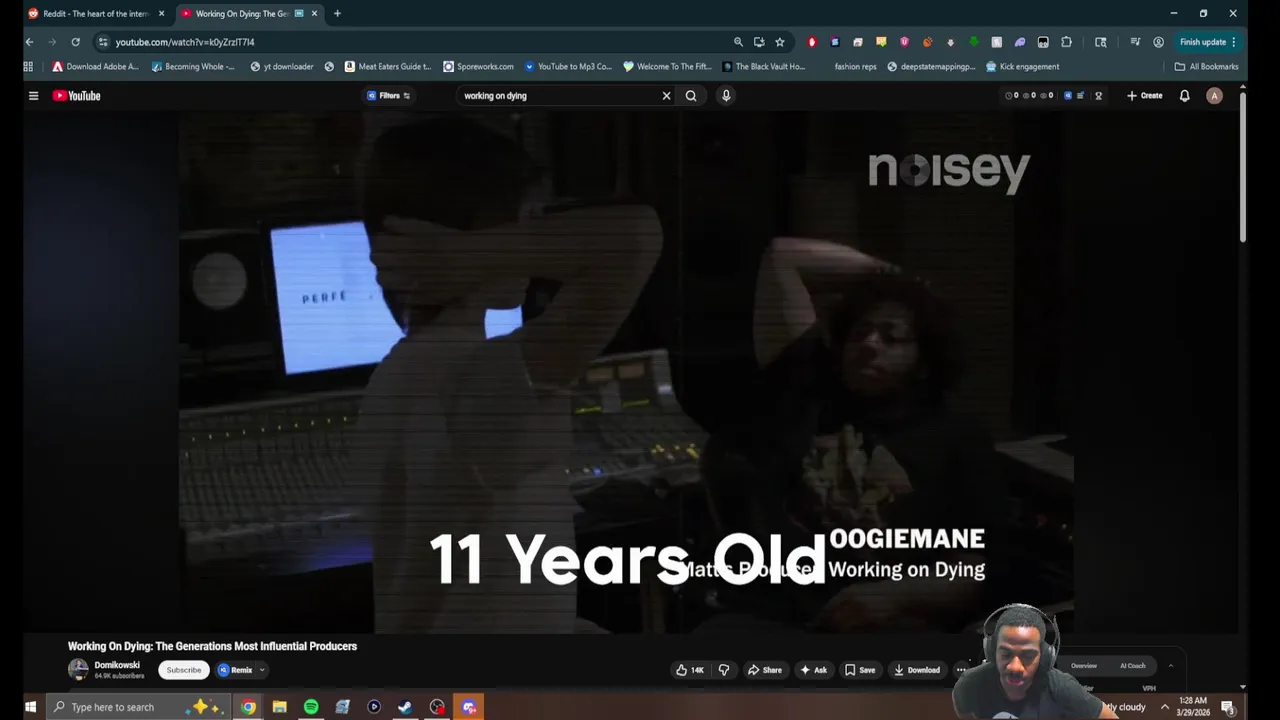Open the media controls icon in Chrome

(1135, 42)
